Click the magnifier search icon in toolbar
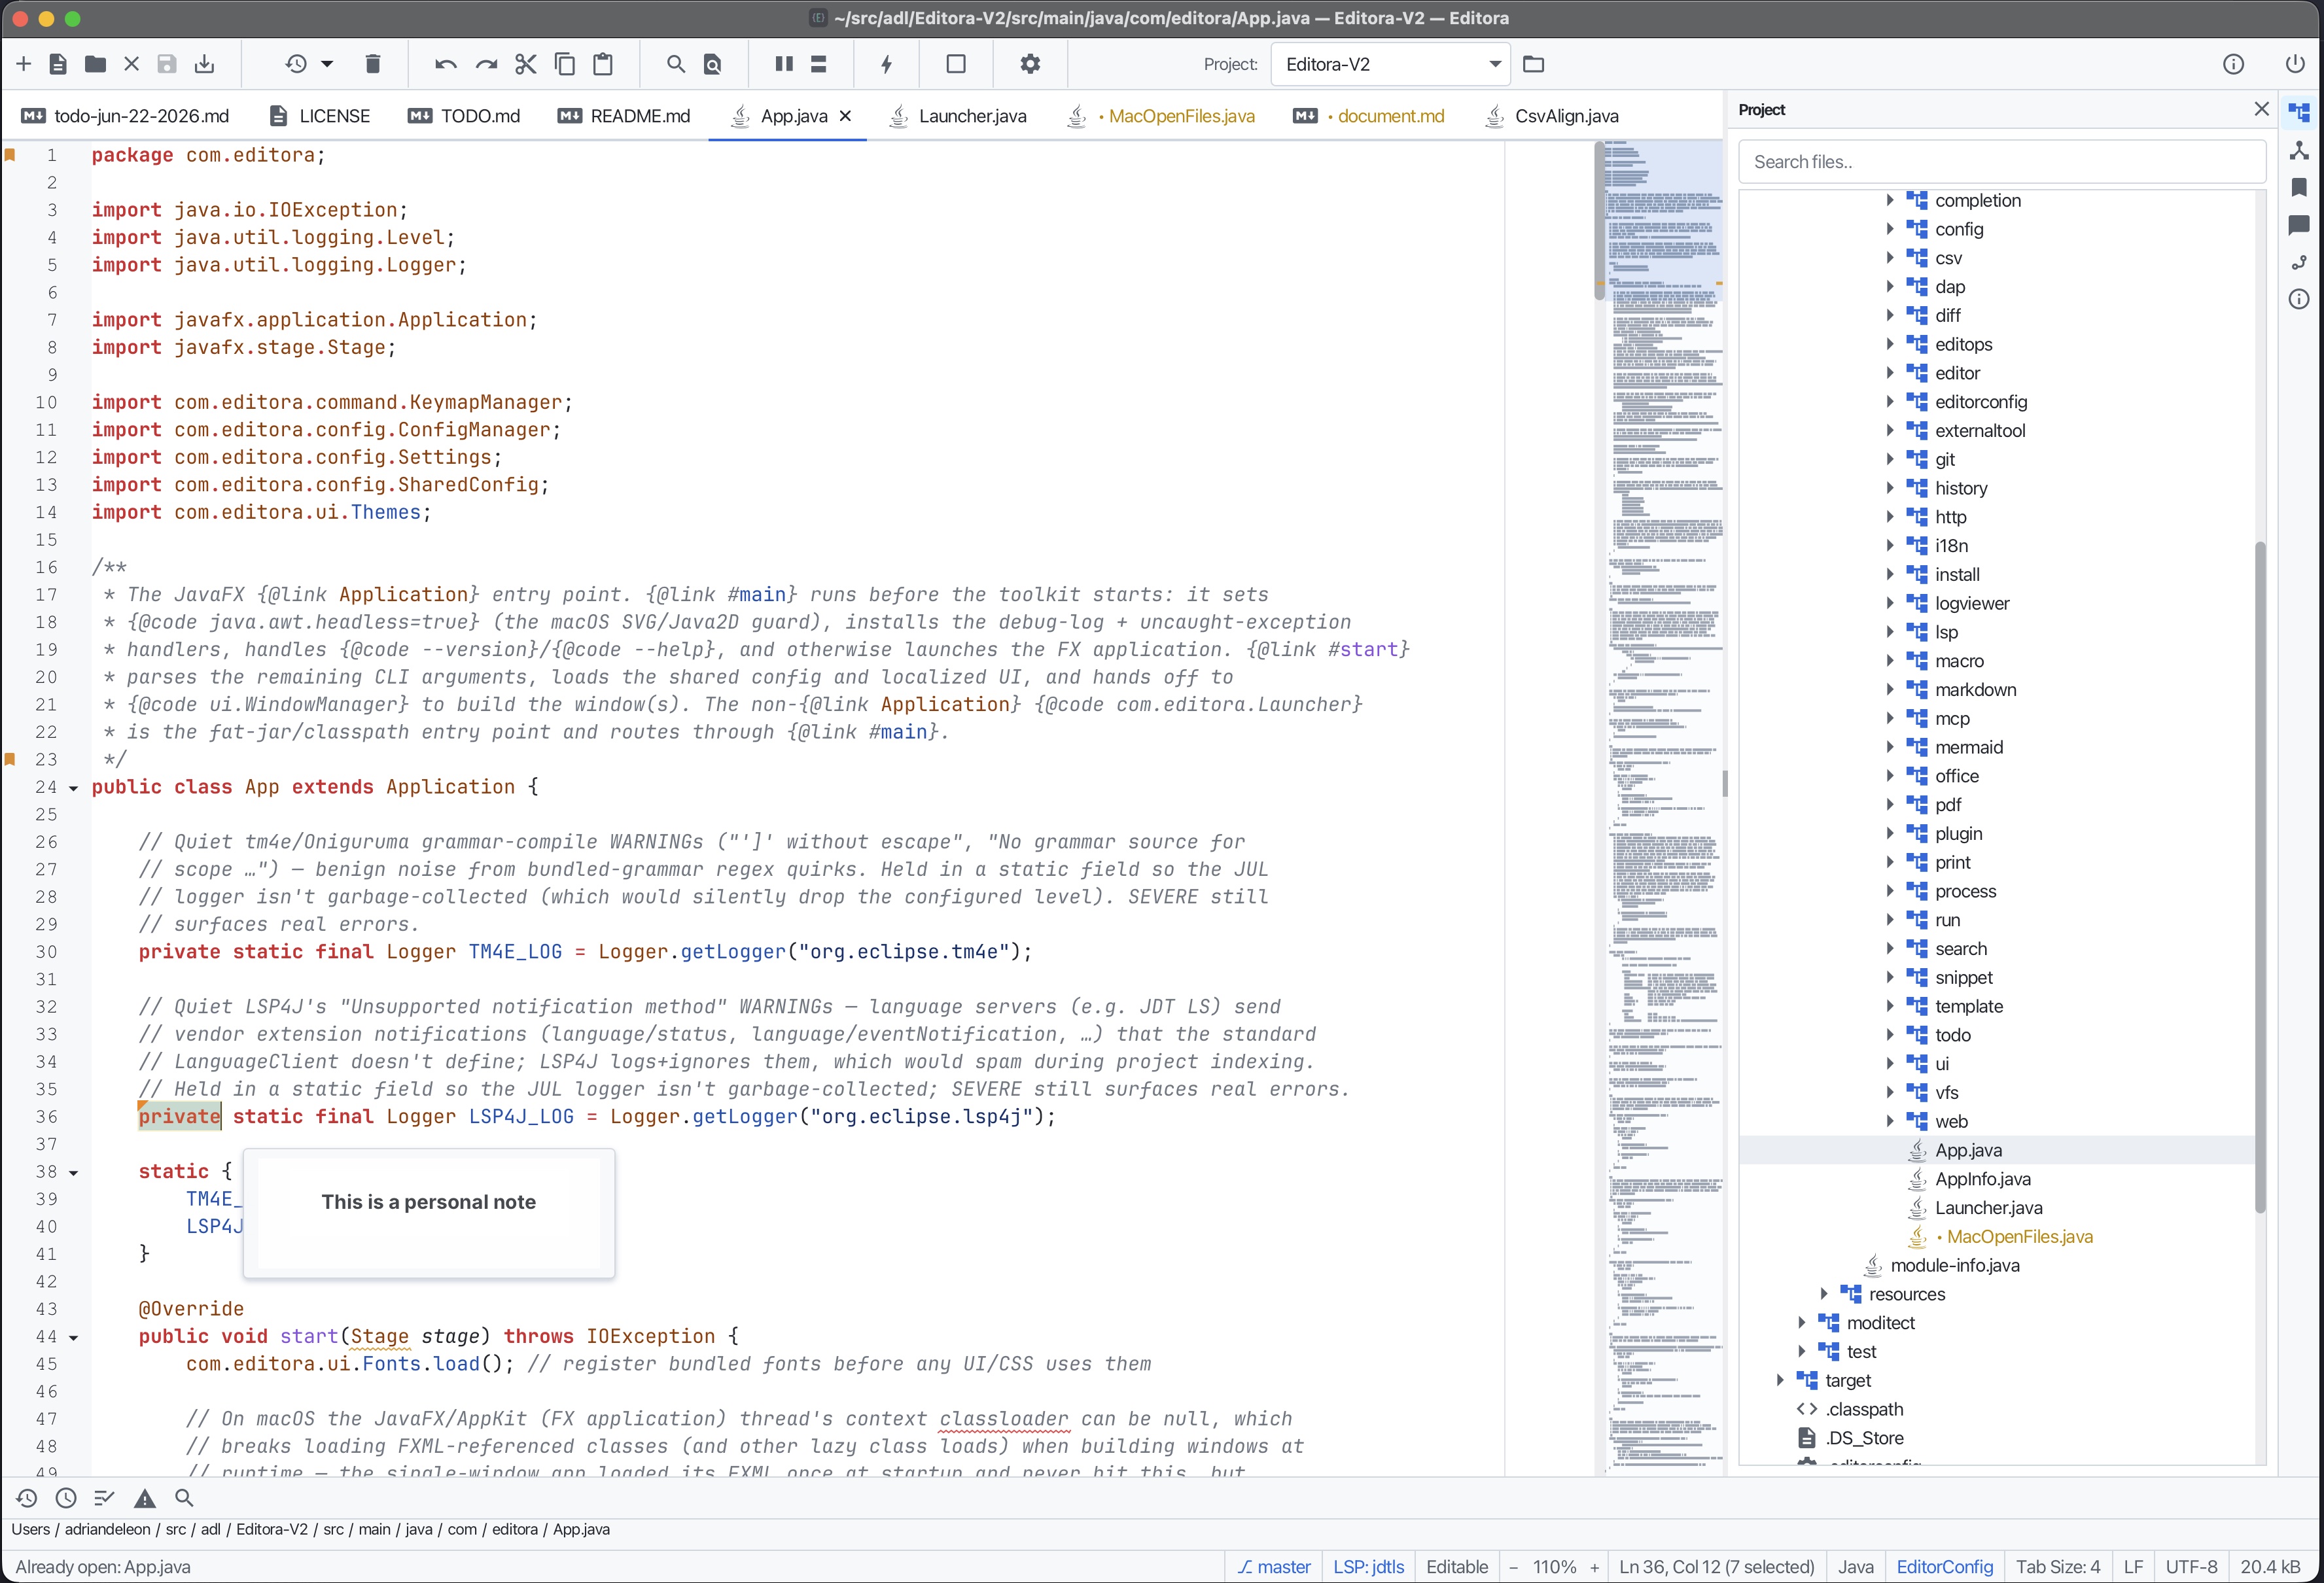Viewport: 2324px width, 1583px height. pyautogui.click(x=676, y=64)
